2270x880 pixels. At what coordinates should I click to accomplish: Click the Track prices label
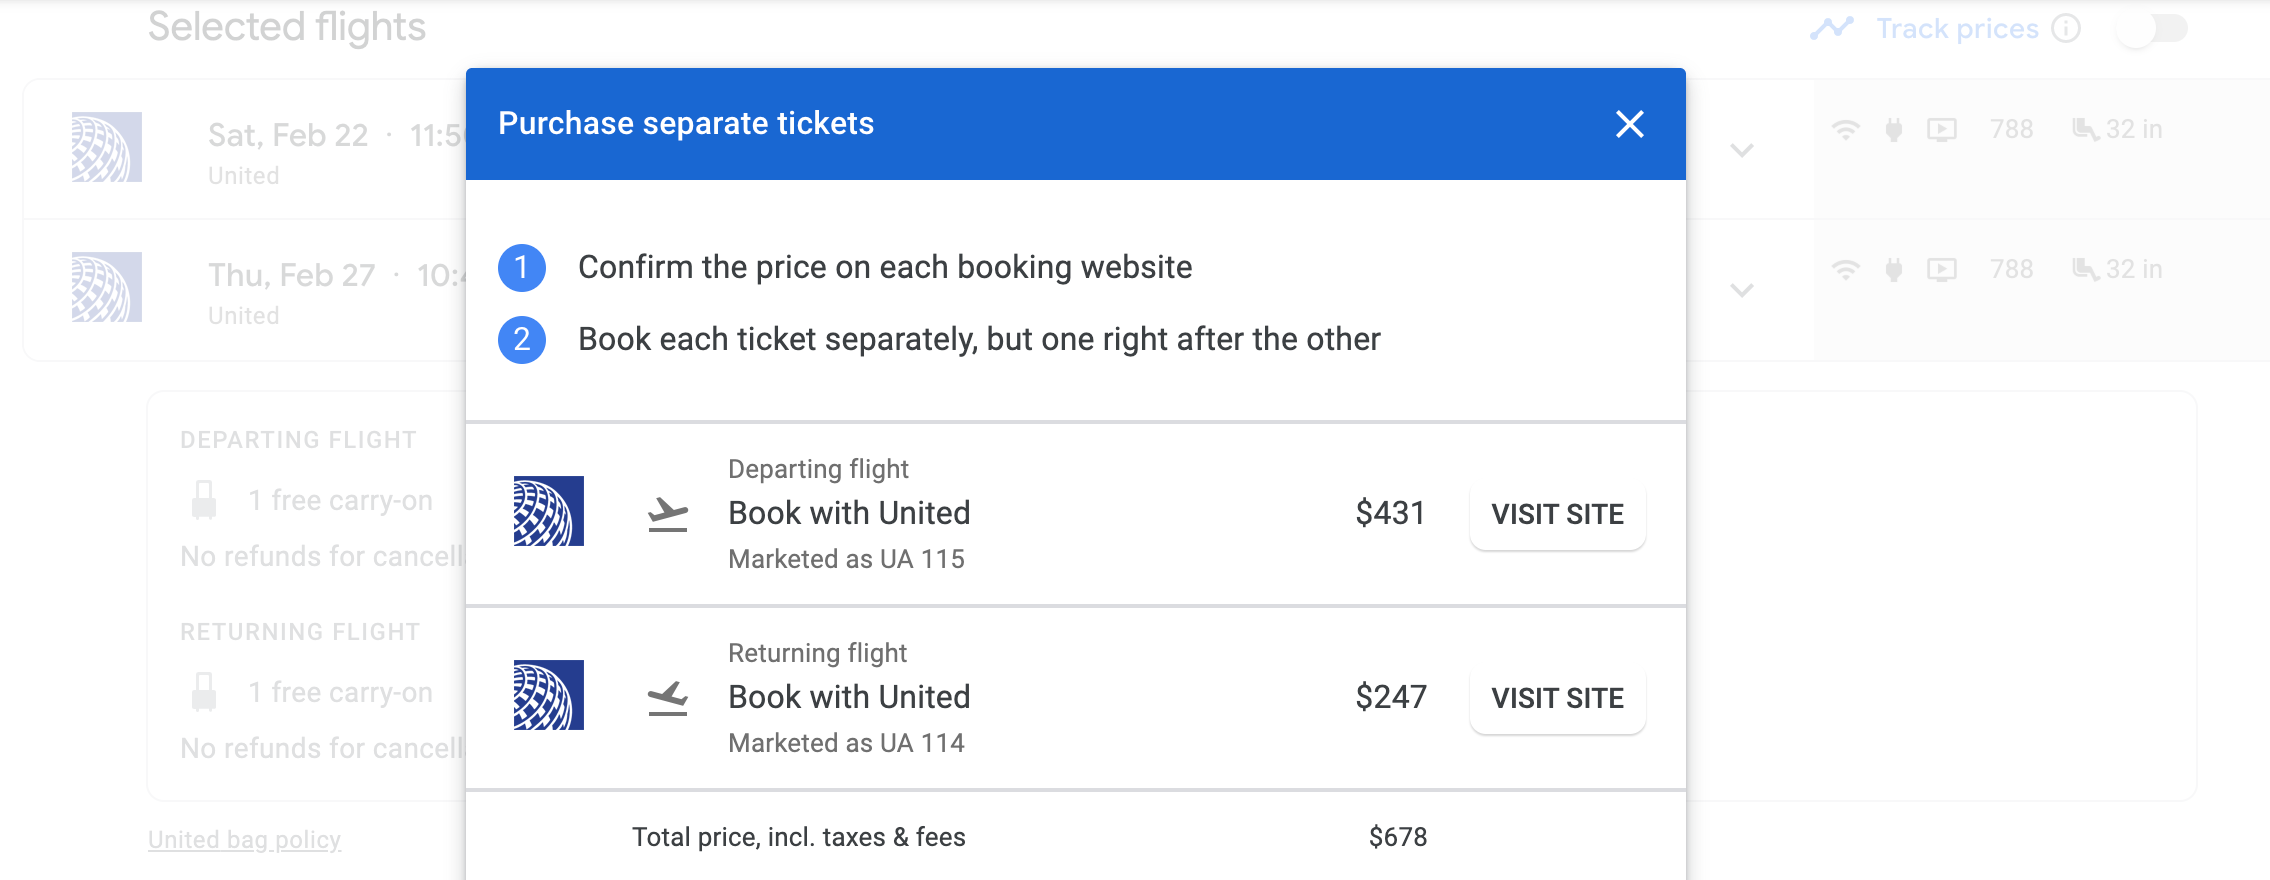click(x=1956, y=28)
